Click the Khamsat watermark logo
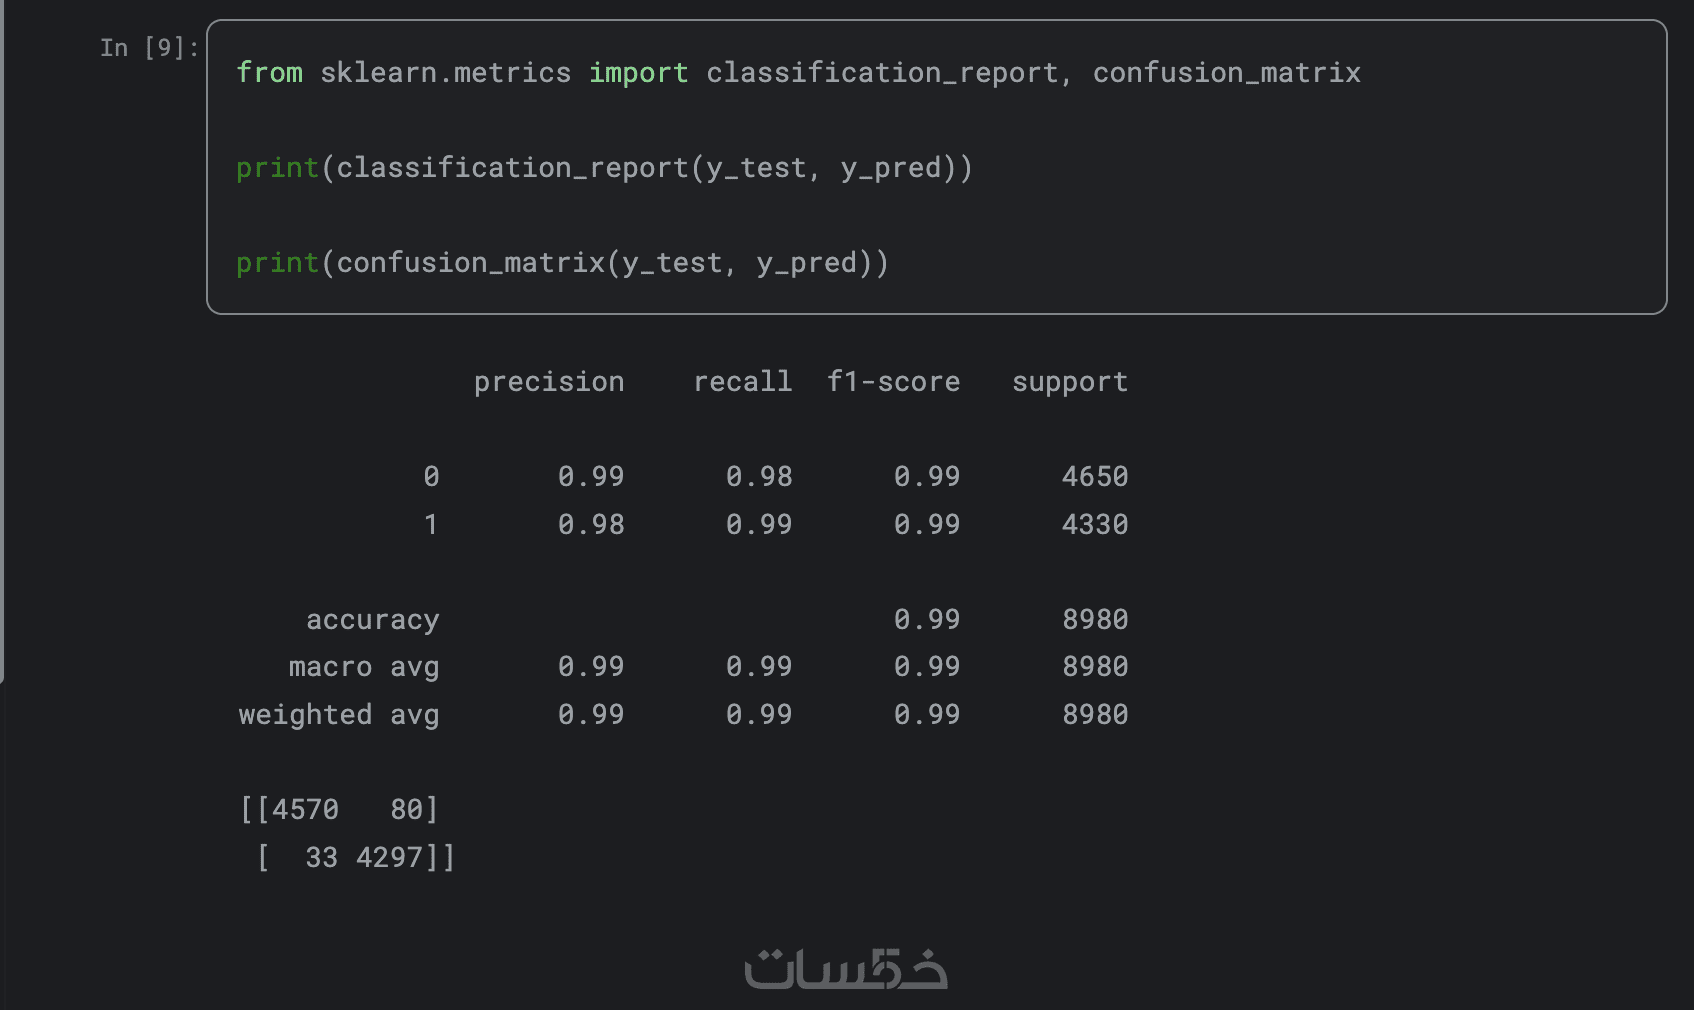 pos(846,969)
